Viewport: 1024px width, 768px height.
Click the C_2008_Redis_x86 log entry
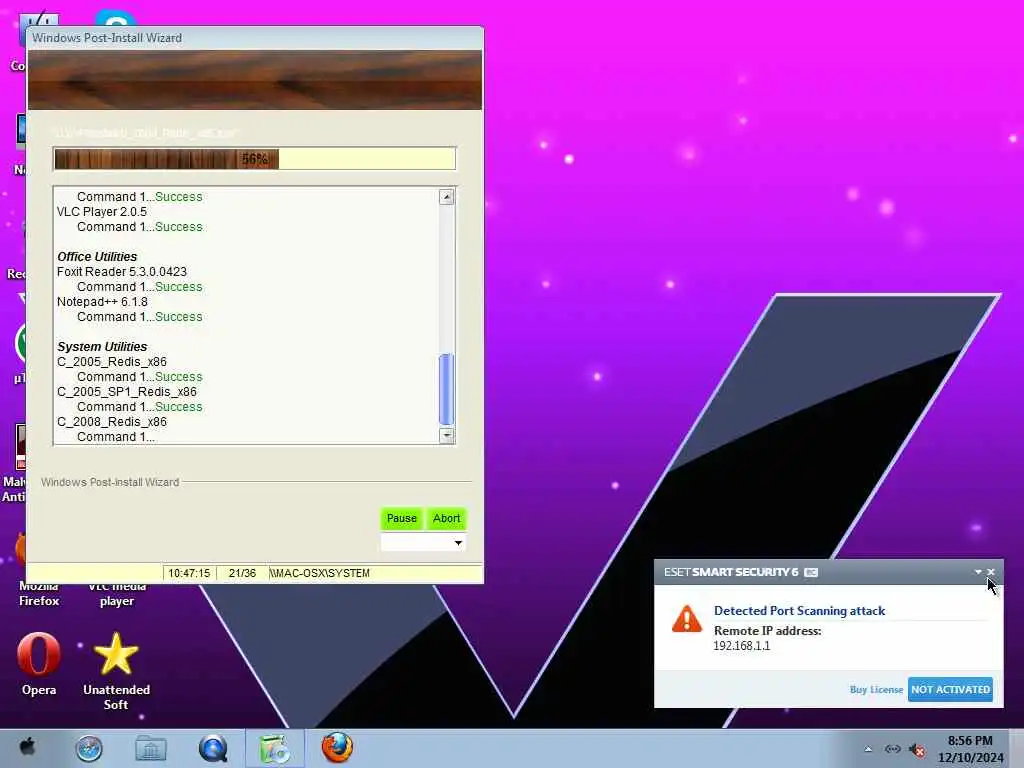pyautogui.click(x=112, y=422)
